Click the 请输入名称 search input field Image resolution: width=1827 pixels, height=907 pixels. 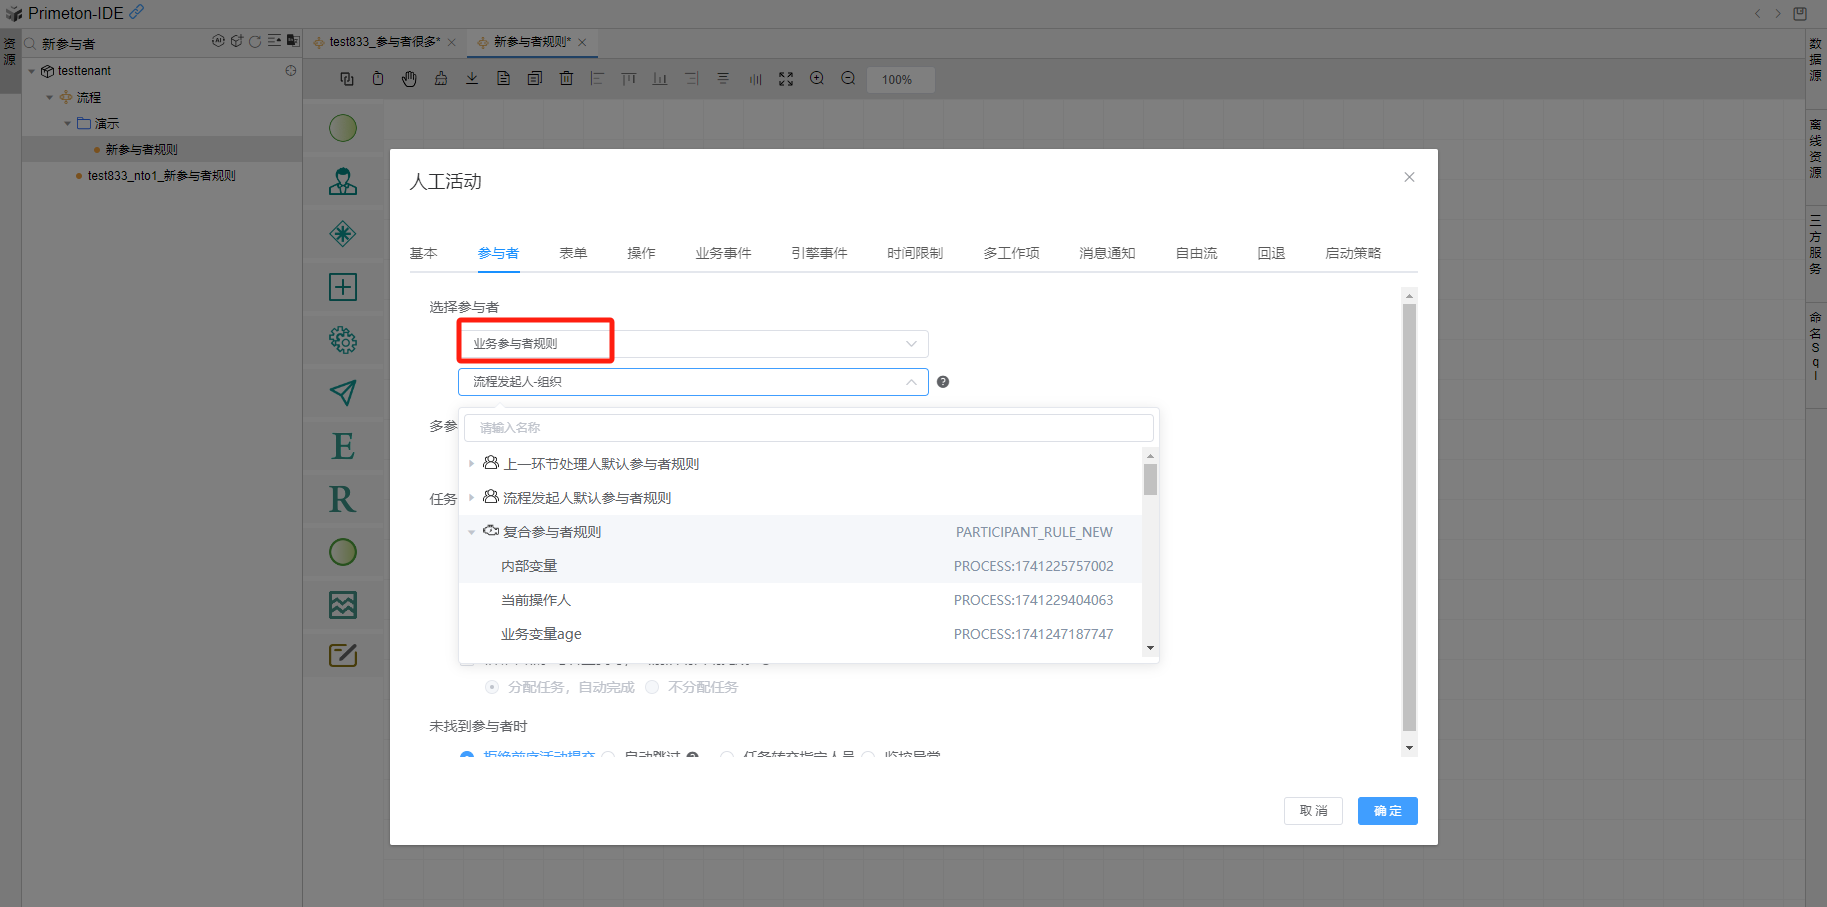[x=808, y=428]
